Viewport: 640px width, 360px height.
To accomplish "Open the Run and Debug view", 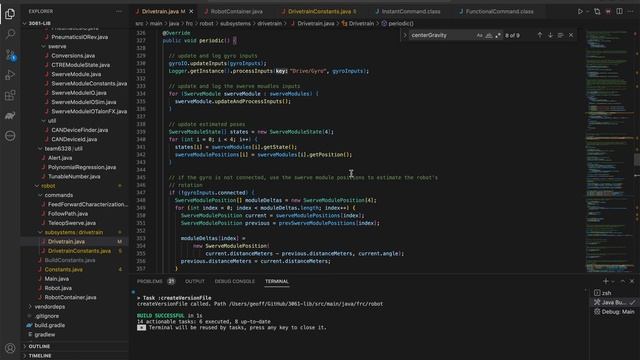I will click(10, 75).
